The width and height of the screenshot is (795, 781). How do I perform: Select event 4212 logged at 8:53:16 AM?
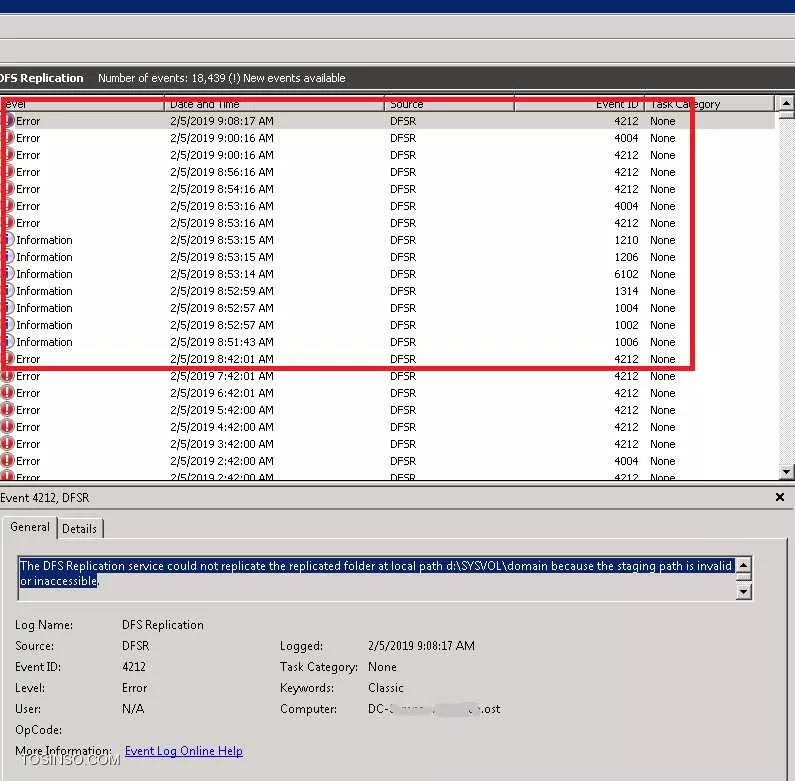[387, 223]
